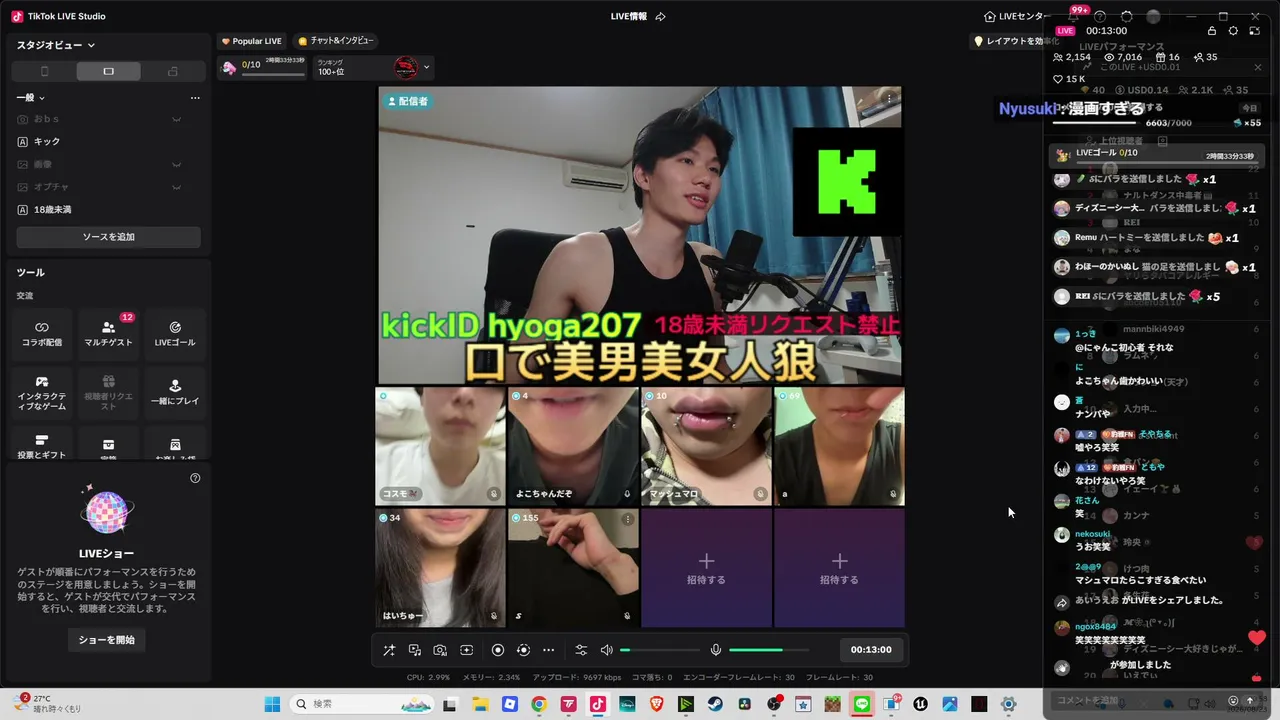Click the レイアウトを効率化 tip

[x=1016, y=41]
